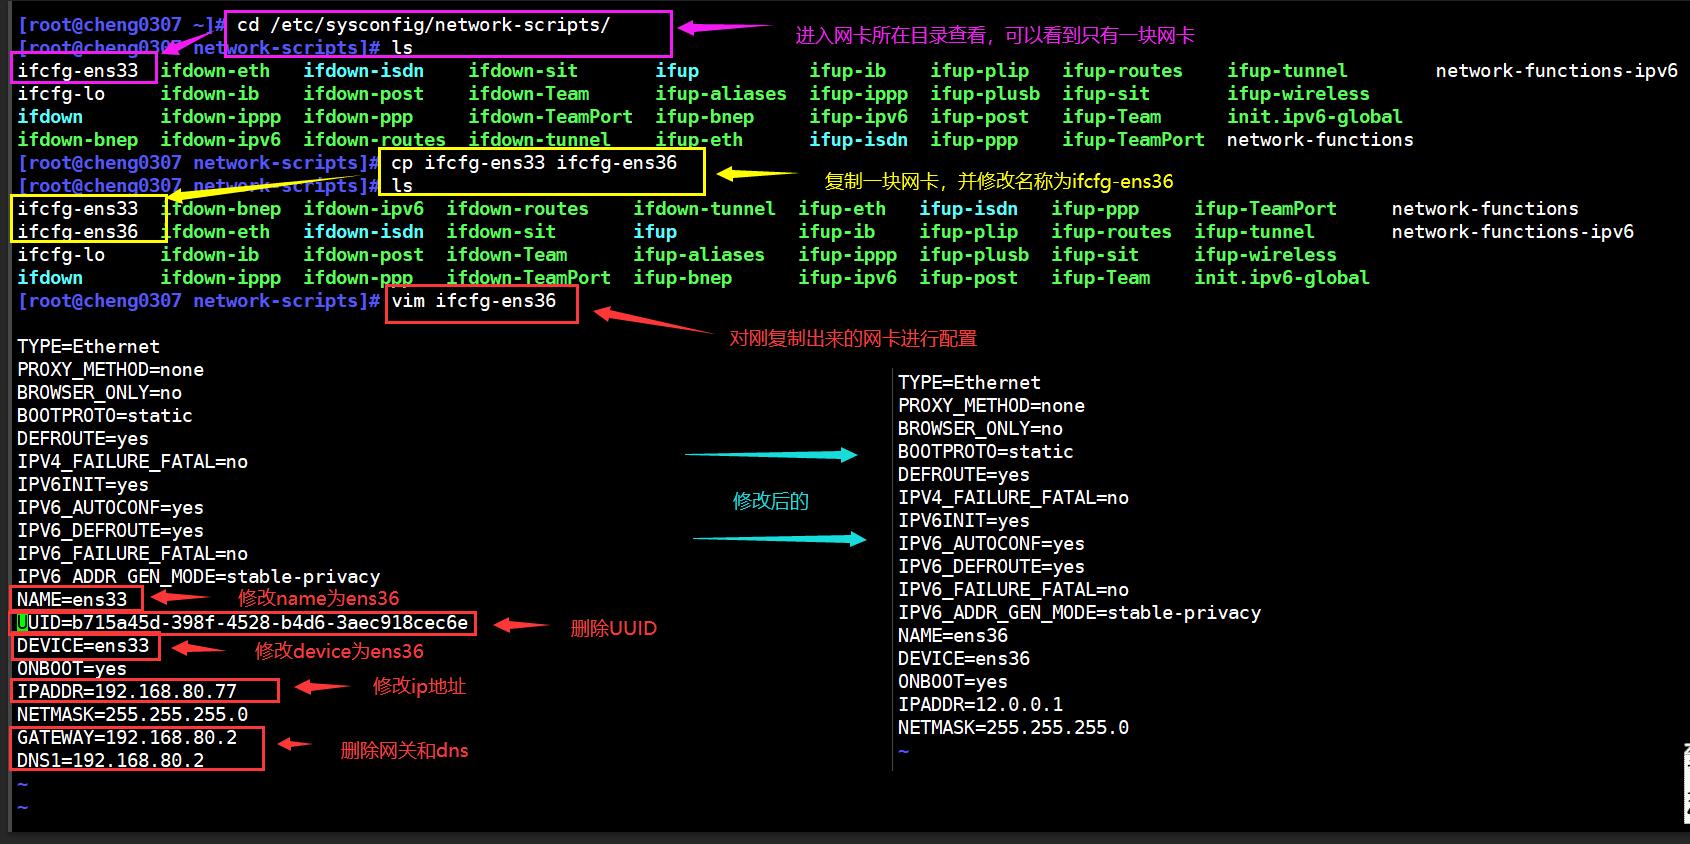
Task: Click IPV4_FAILURE_FATAL=no in the original ens33 config
Action: [x=132, y=461]
